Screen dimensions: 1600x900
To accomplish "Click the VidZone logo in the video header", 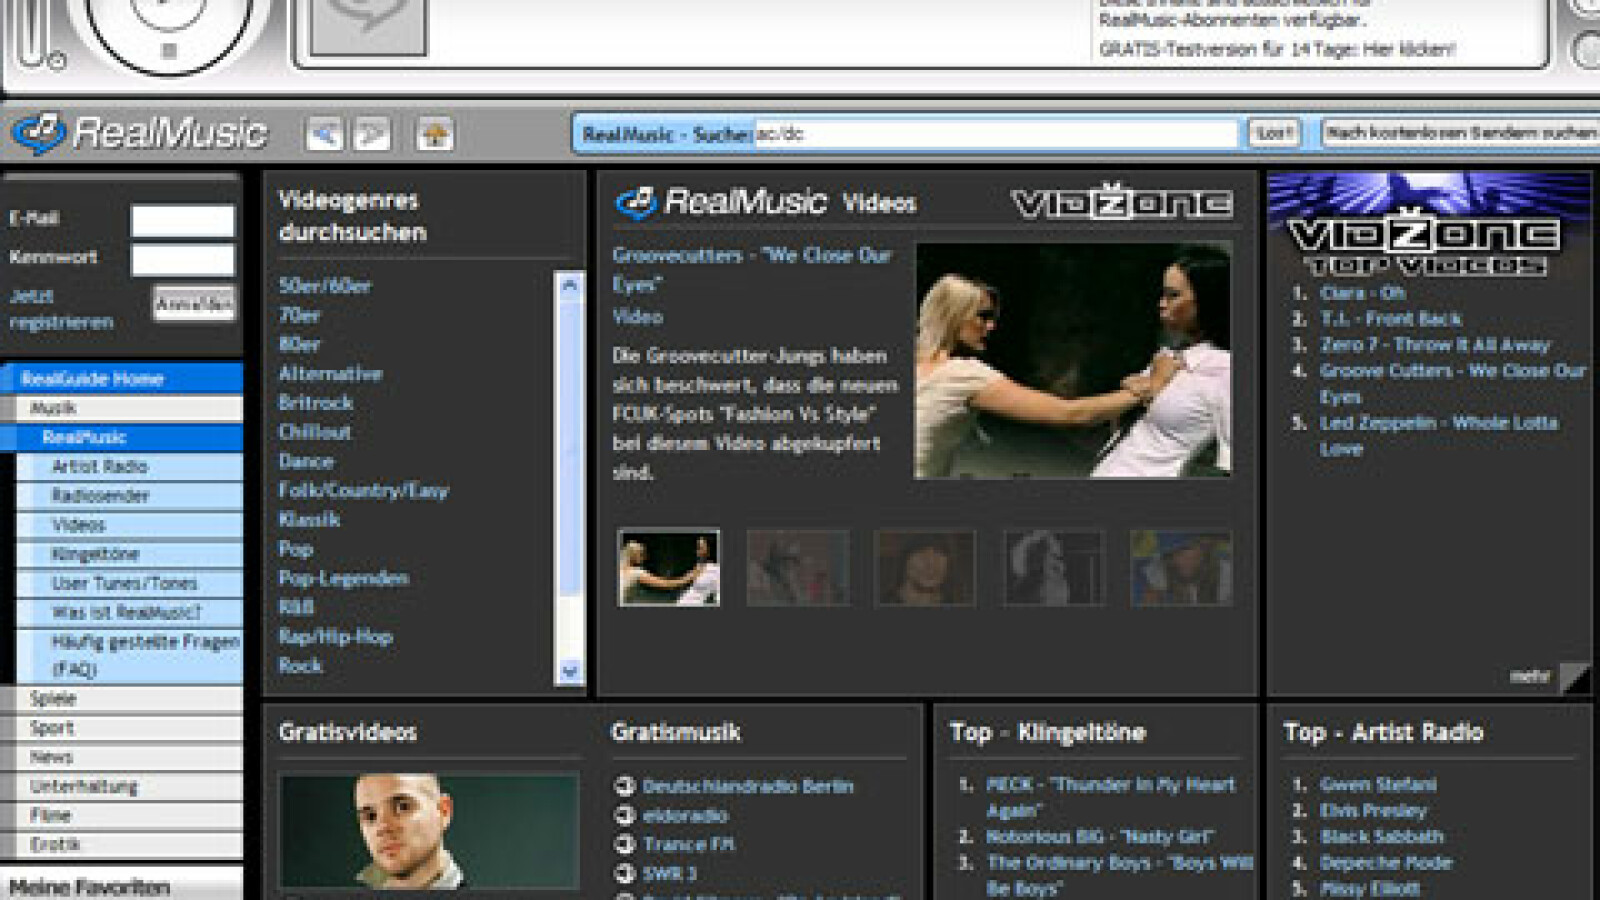I will [x=1121, y=203].
